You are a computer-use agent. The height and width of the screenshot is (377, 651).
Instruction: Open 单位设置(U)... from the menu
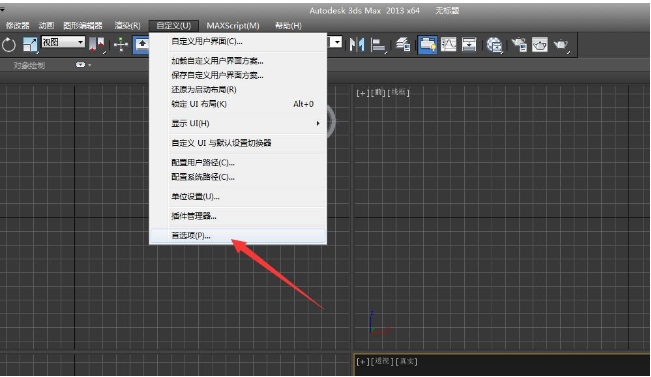(238, 196)
